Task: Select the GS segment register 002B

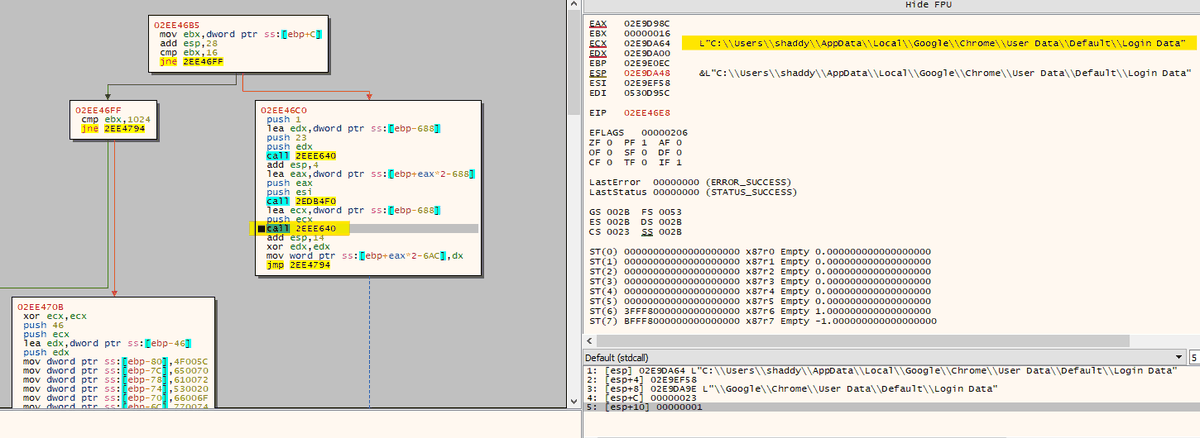Action: 616,211
